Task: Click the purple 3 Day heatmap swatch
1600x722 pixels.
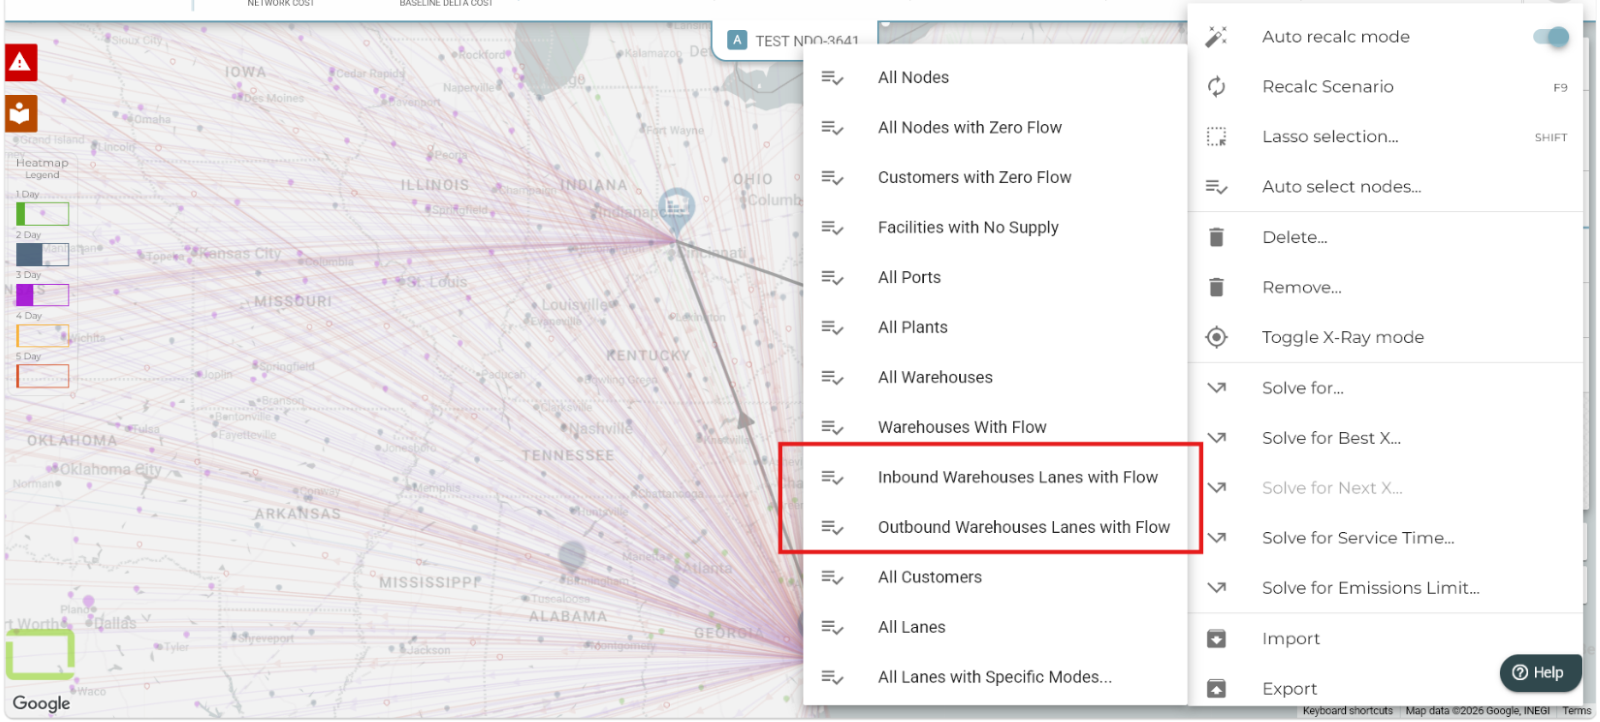Action: click(42, 295)
